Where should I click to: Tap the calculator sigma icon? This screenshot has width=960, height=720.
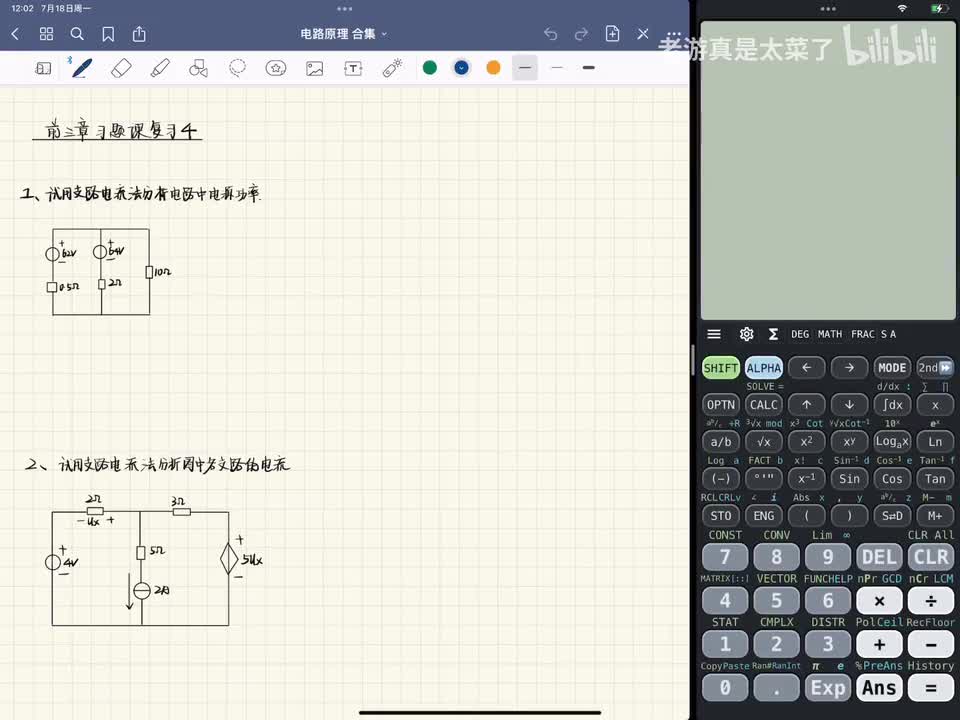(773, 334)
